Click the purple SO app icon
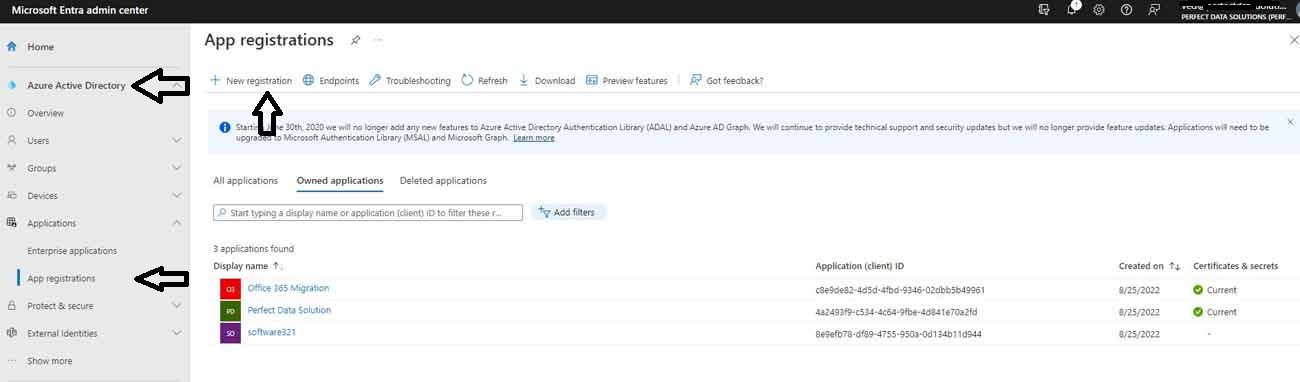The height and width of the screenshot is (382, 1300). [230, 333]
